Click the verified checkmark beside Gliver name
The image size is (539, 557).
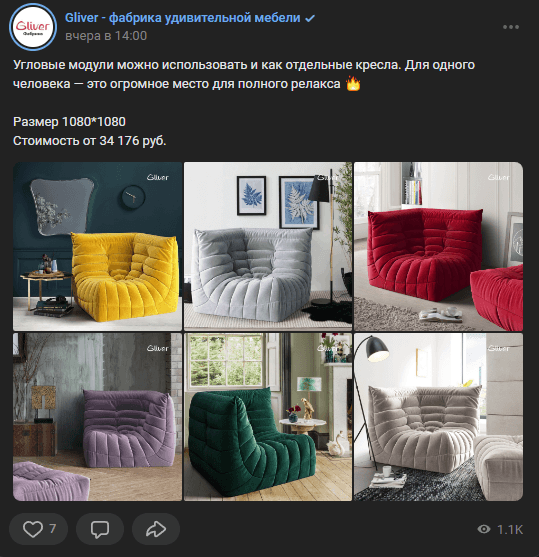pyautogui.click(x=310, y=18)
